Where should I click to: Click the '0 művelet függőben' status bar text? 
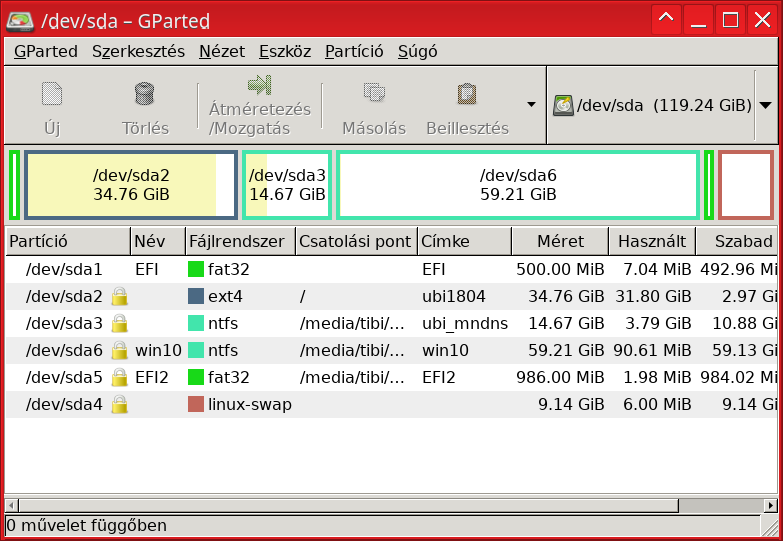click(87, 526)
